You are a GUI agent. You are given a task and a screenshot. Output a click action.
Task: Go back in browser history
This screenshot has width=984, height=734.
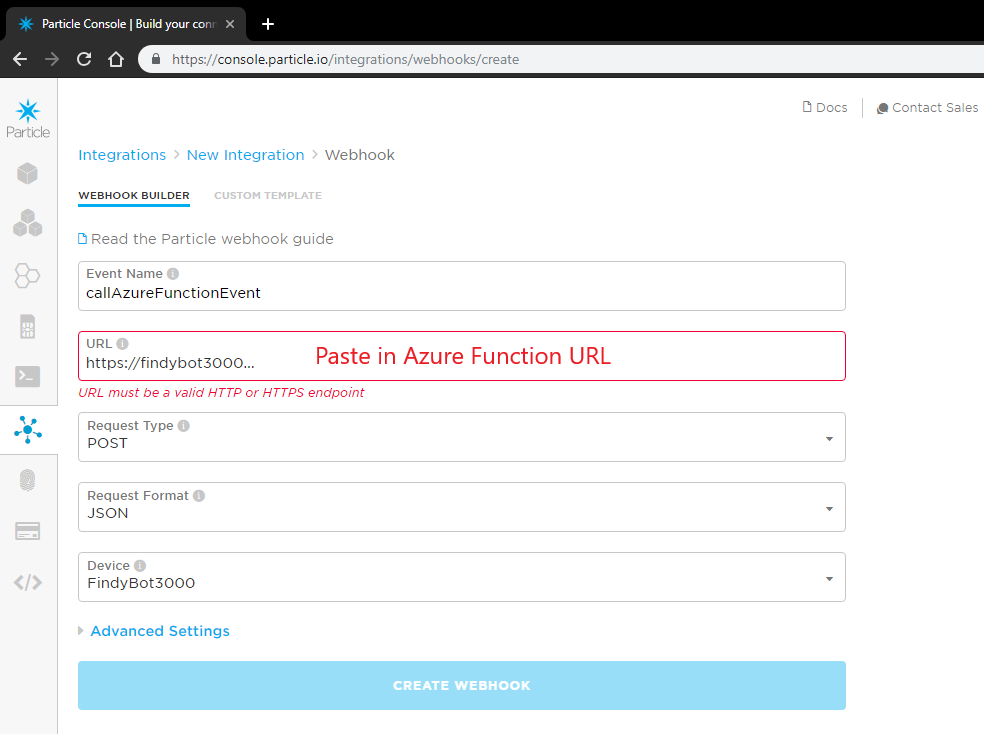click(x=20, y=59)
